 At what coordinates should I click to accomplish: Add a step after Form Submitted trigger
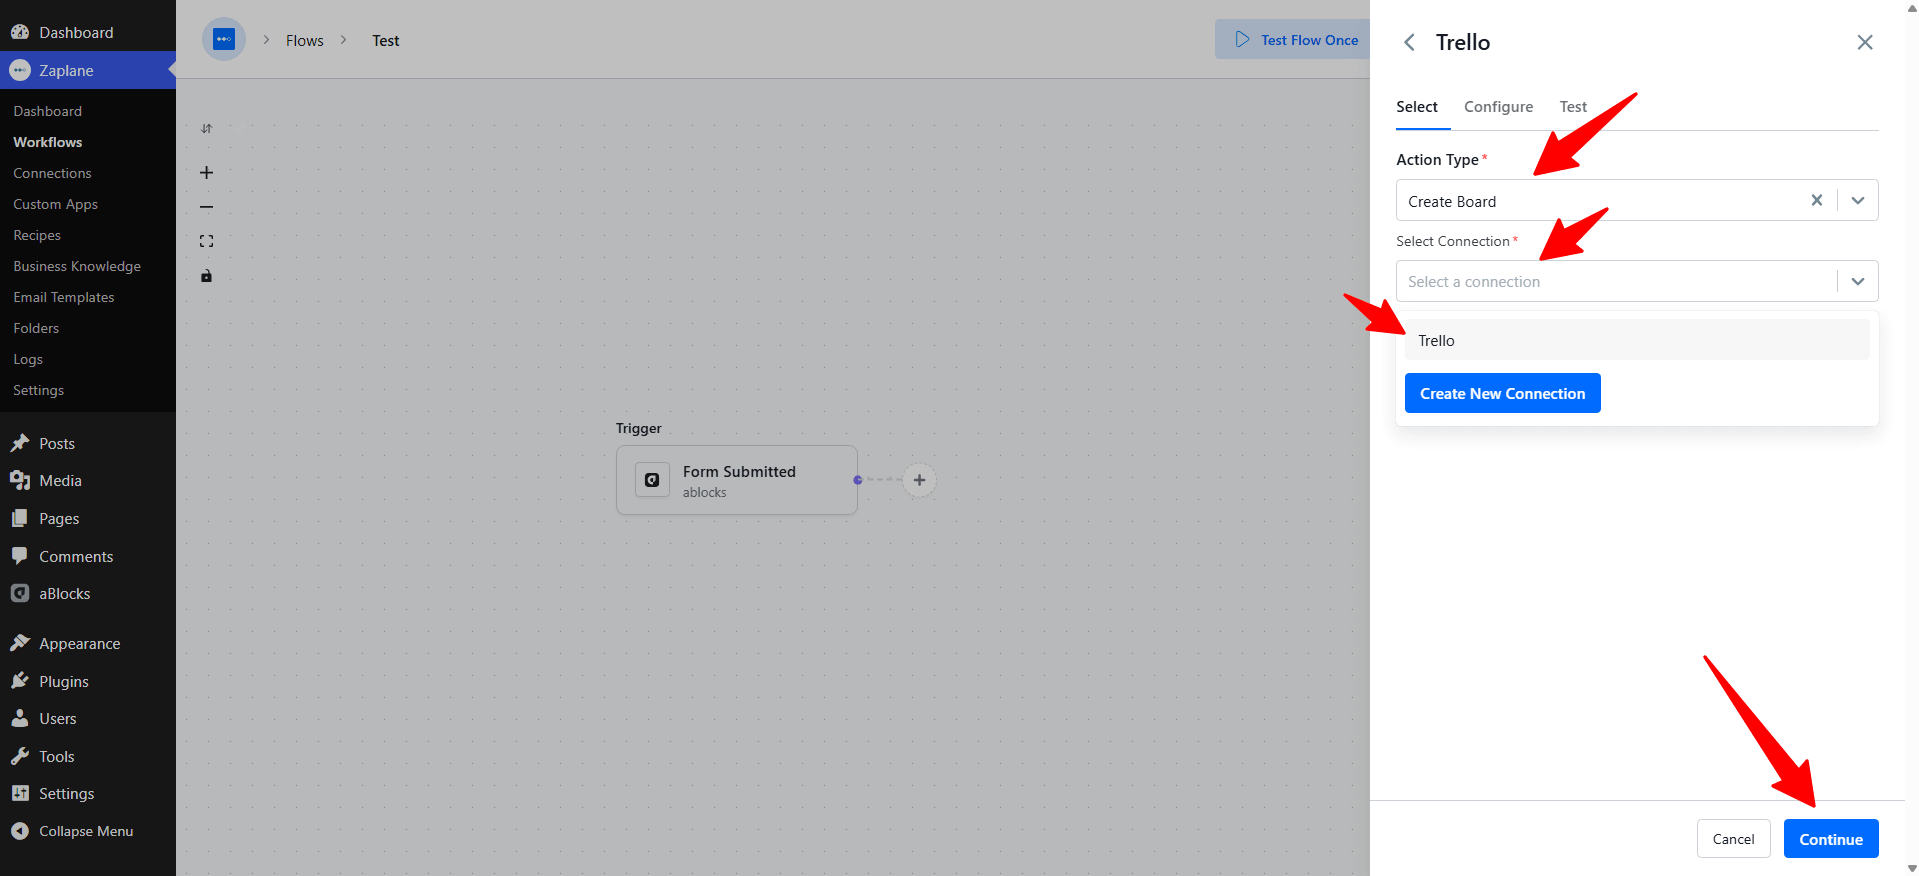coord(919,480)
